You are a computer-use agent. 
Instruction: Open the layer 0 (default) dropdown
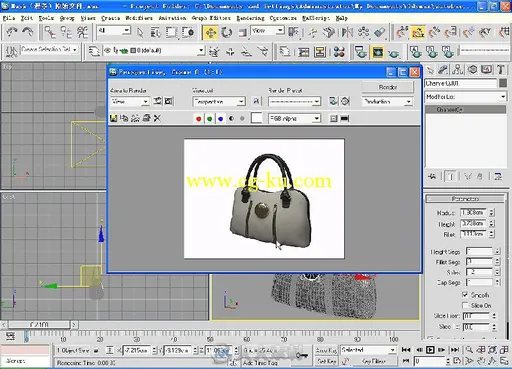[154, 51]
